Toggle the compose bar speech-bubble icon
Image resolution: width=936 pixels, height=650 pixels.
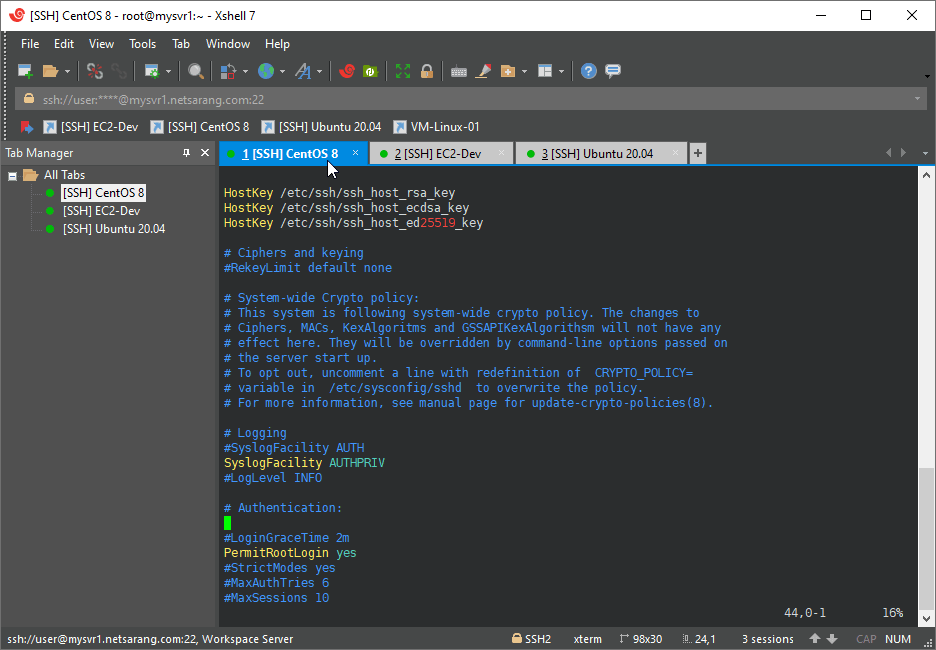[611, 71]
